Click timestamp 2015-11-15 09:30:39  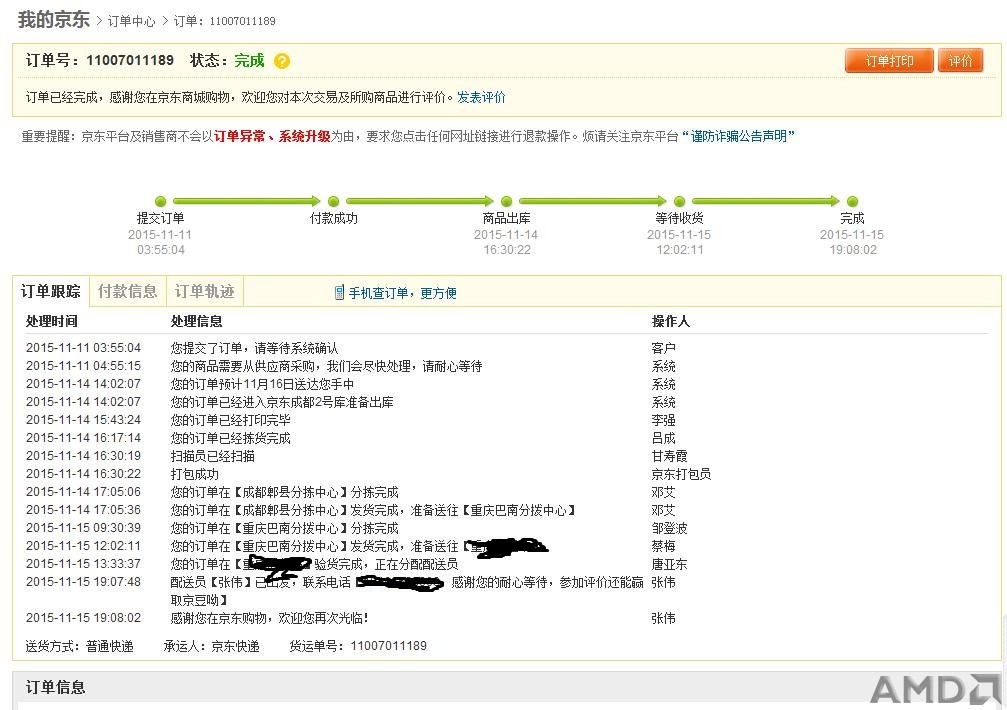[83, 528]
